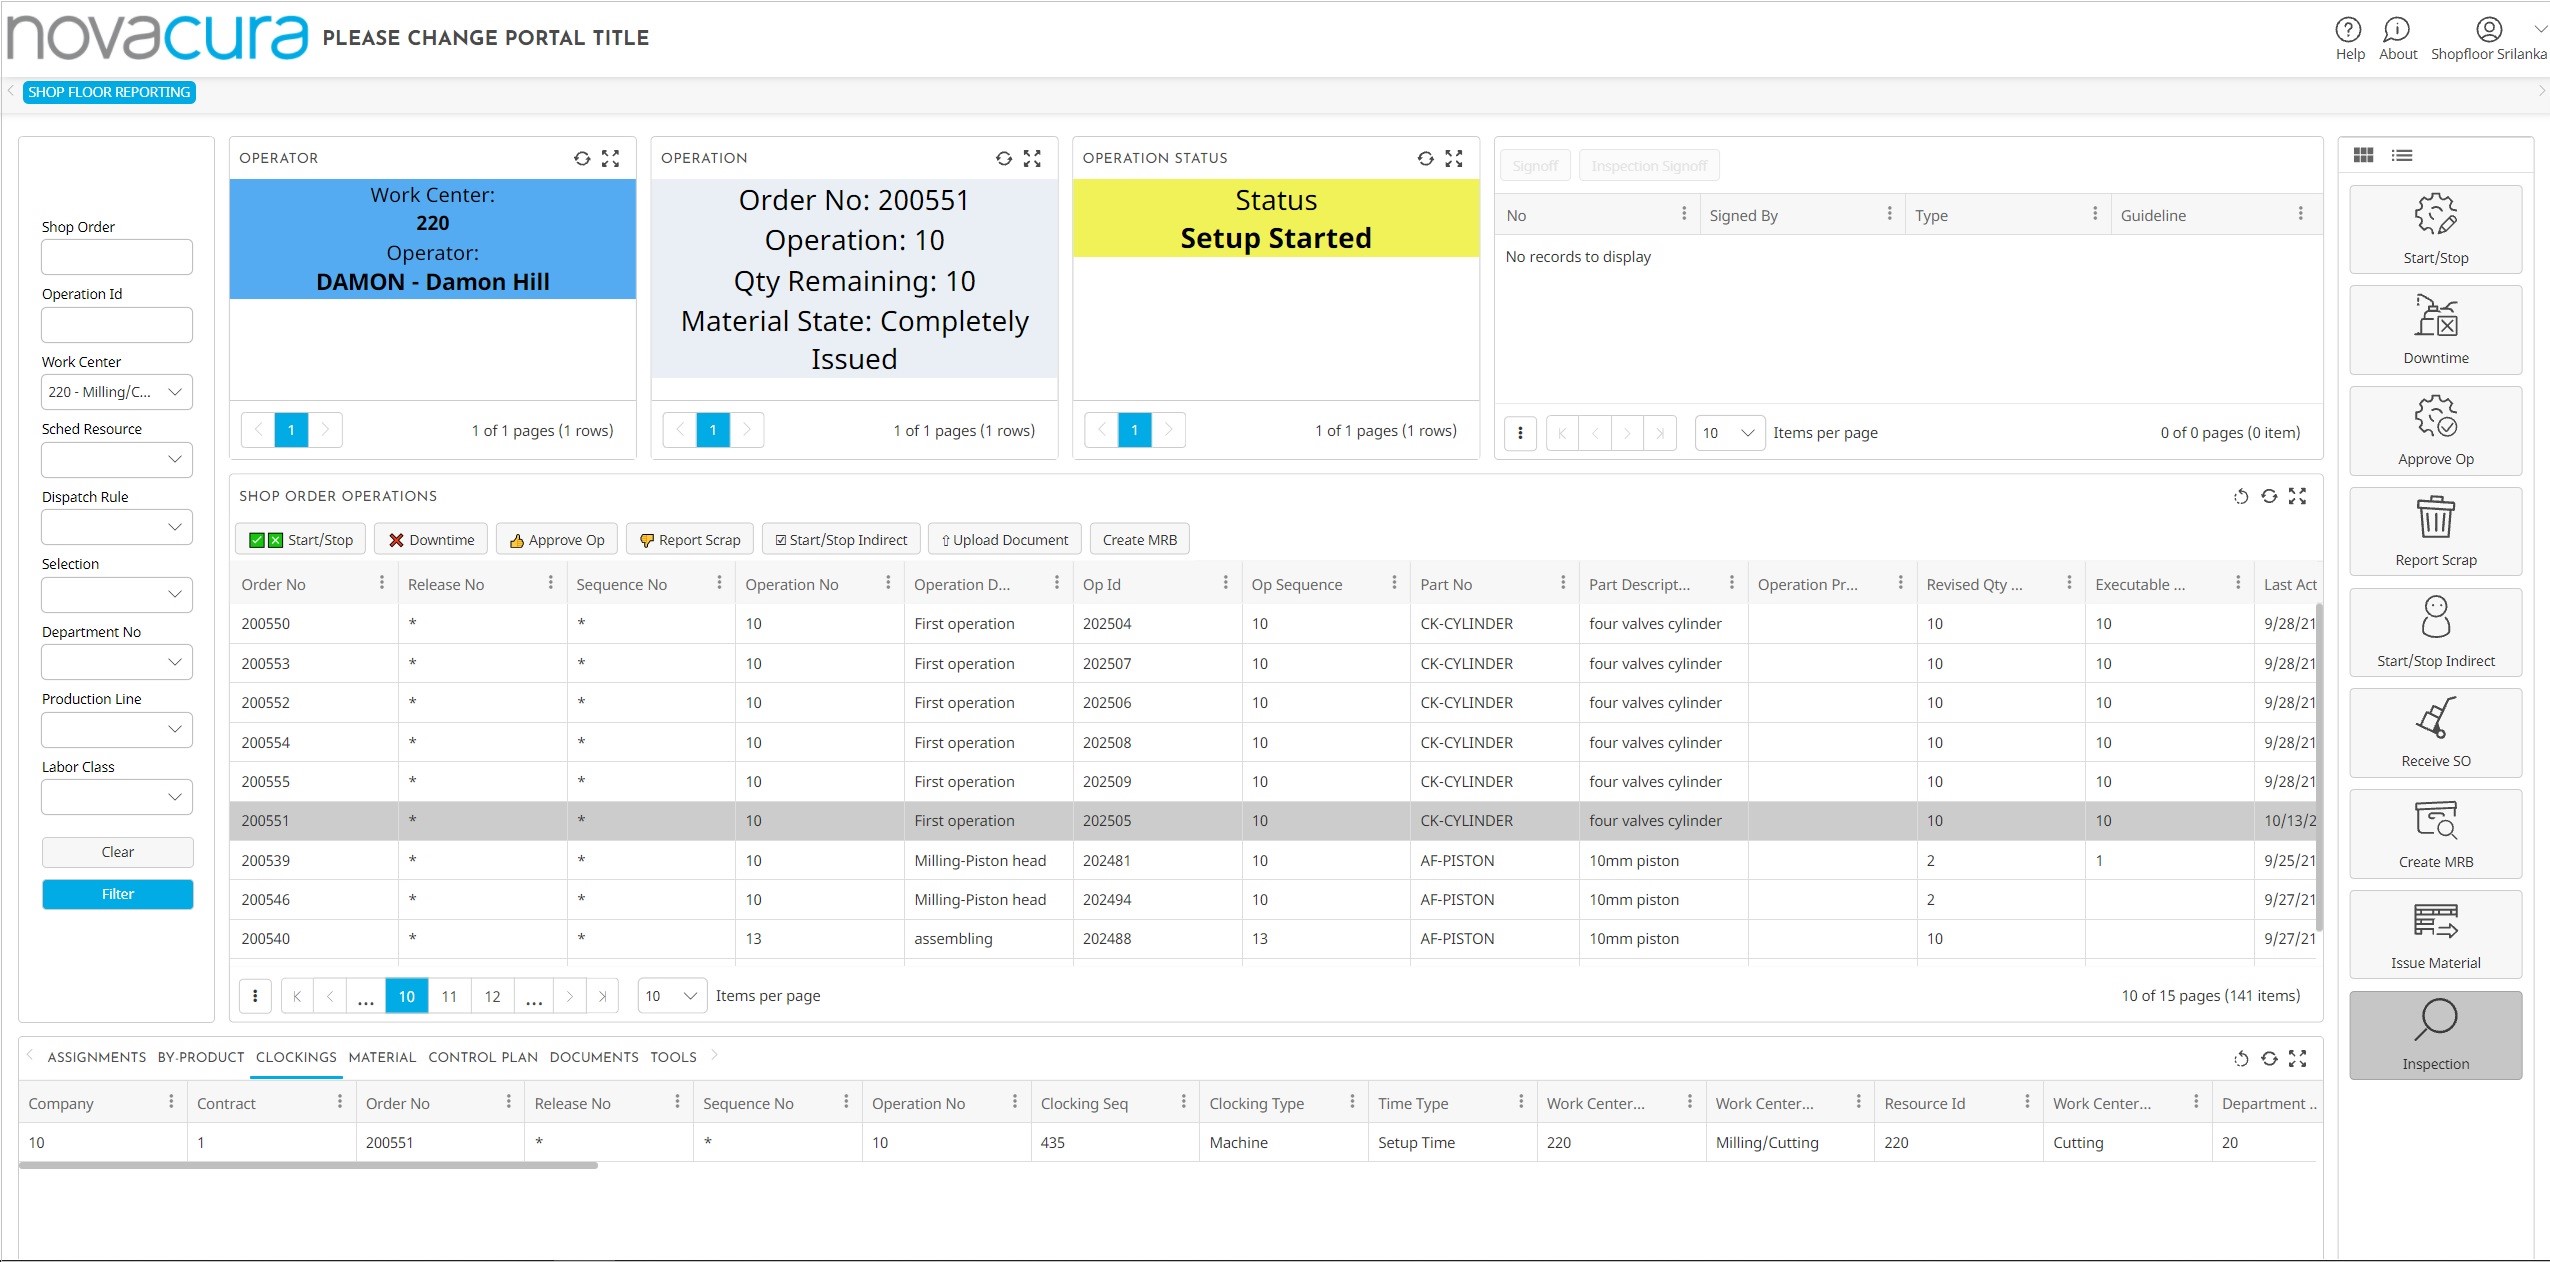
Task: Open the Order No column options menu
Action: 381,583
